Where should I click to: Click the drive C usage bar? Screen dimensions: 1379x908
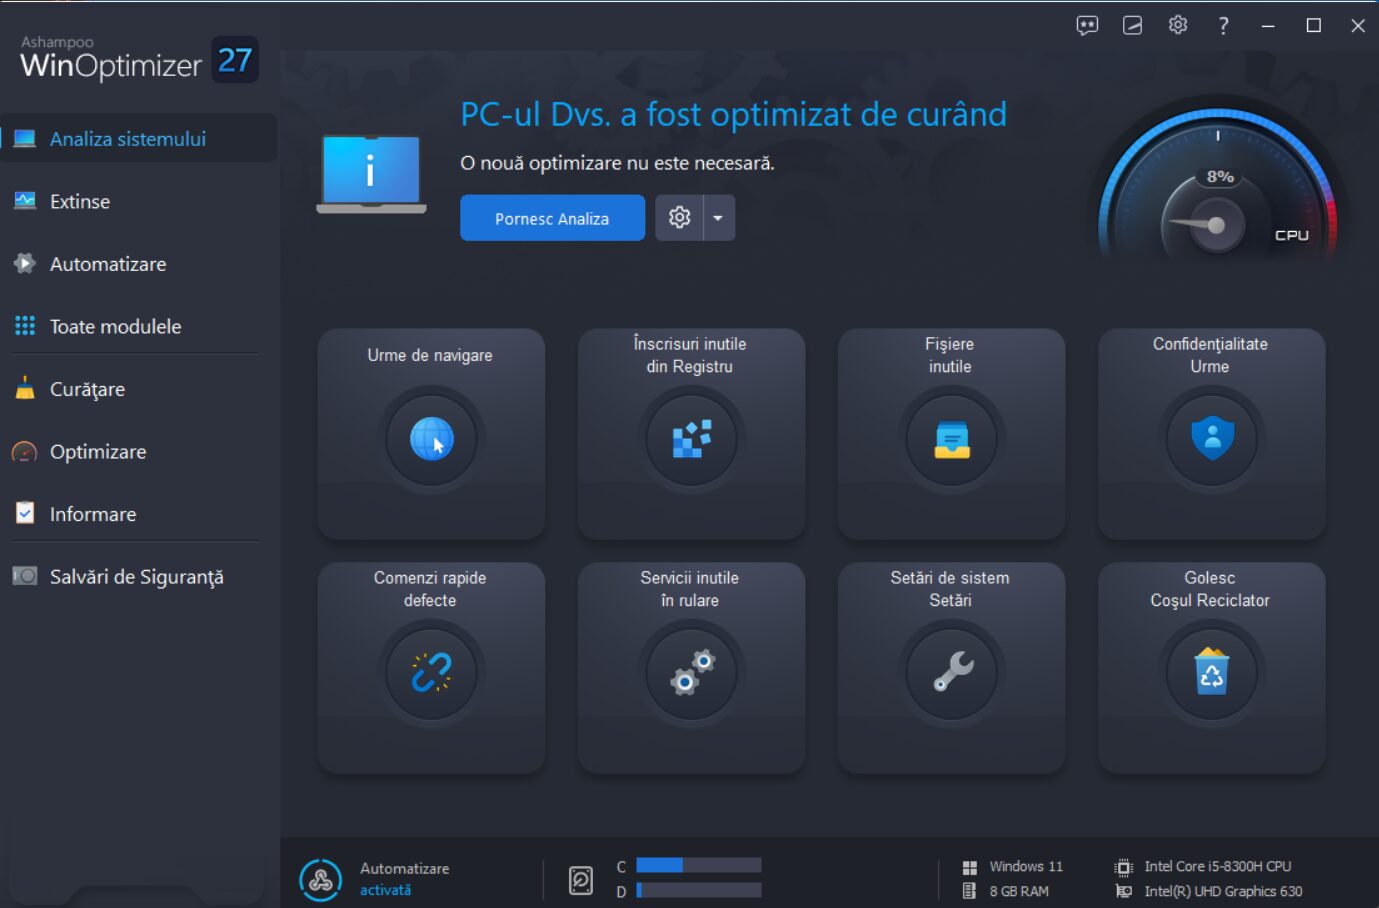(x=698, y=866)
